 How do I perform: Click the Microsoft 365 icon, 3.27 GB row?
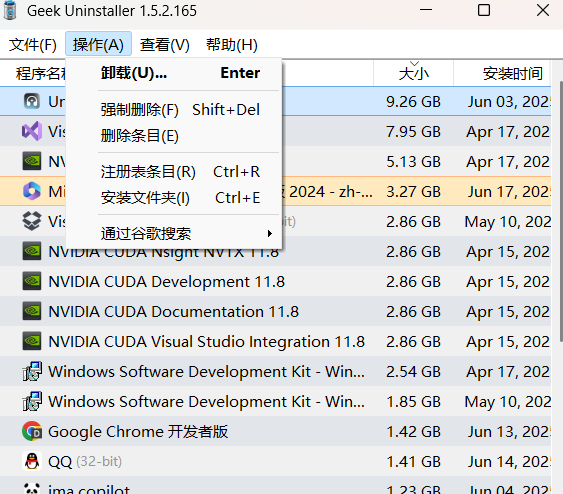[x=32, y=191]
